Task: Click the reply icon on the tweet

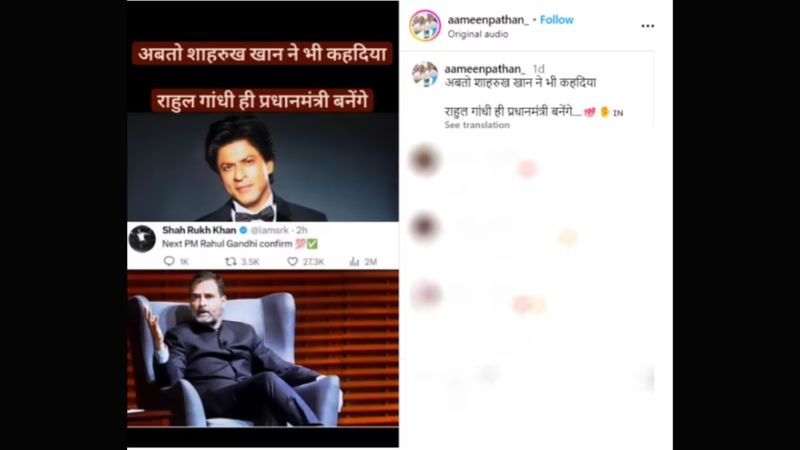Action: [x=169, y=261]
